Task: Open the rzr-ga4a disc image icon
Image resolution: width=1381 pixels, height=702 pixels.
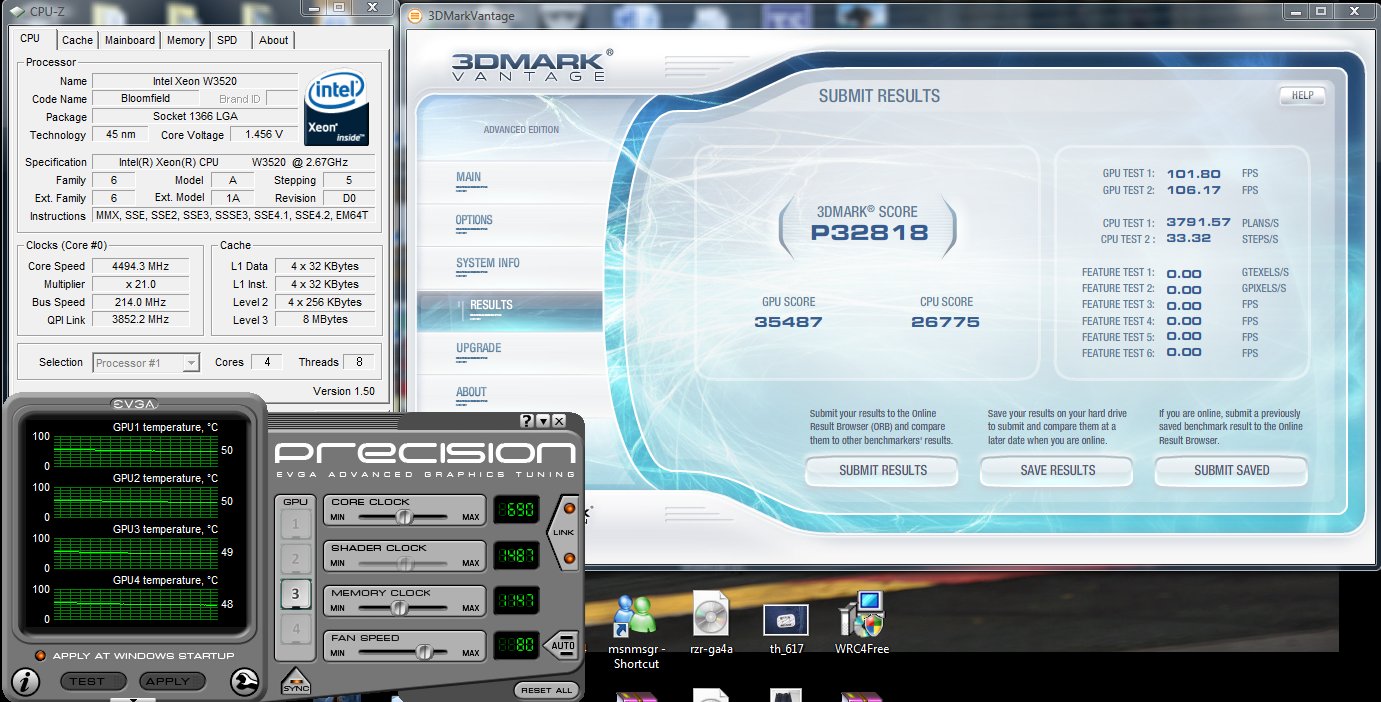Action: [713, 624]
